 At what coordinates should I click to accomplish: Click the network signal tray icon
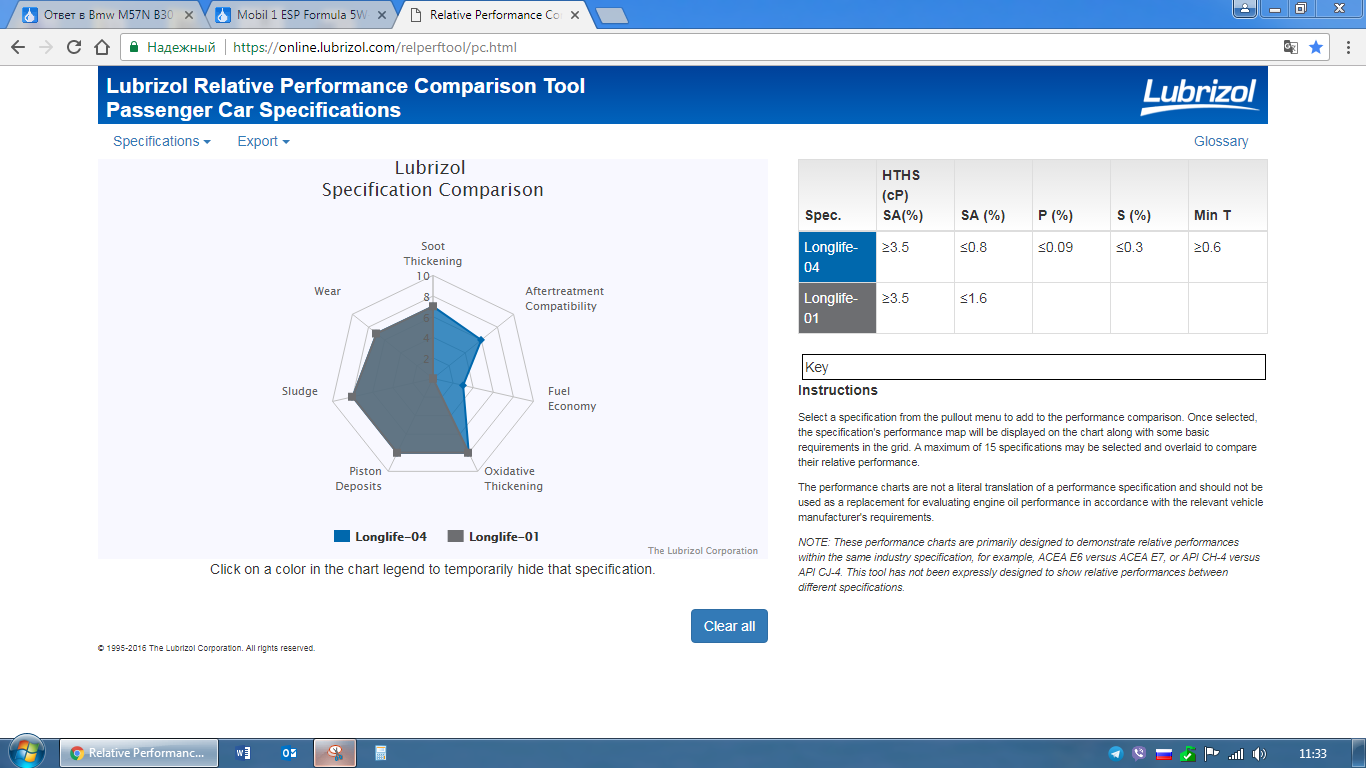pyautogui.click(x=1236, y=753)
